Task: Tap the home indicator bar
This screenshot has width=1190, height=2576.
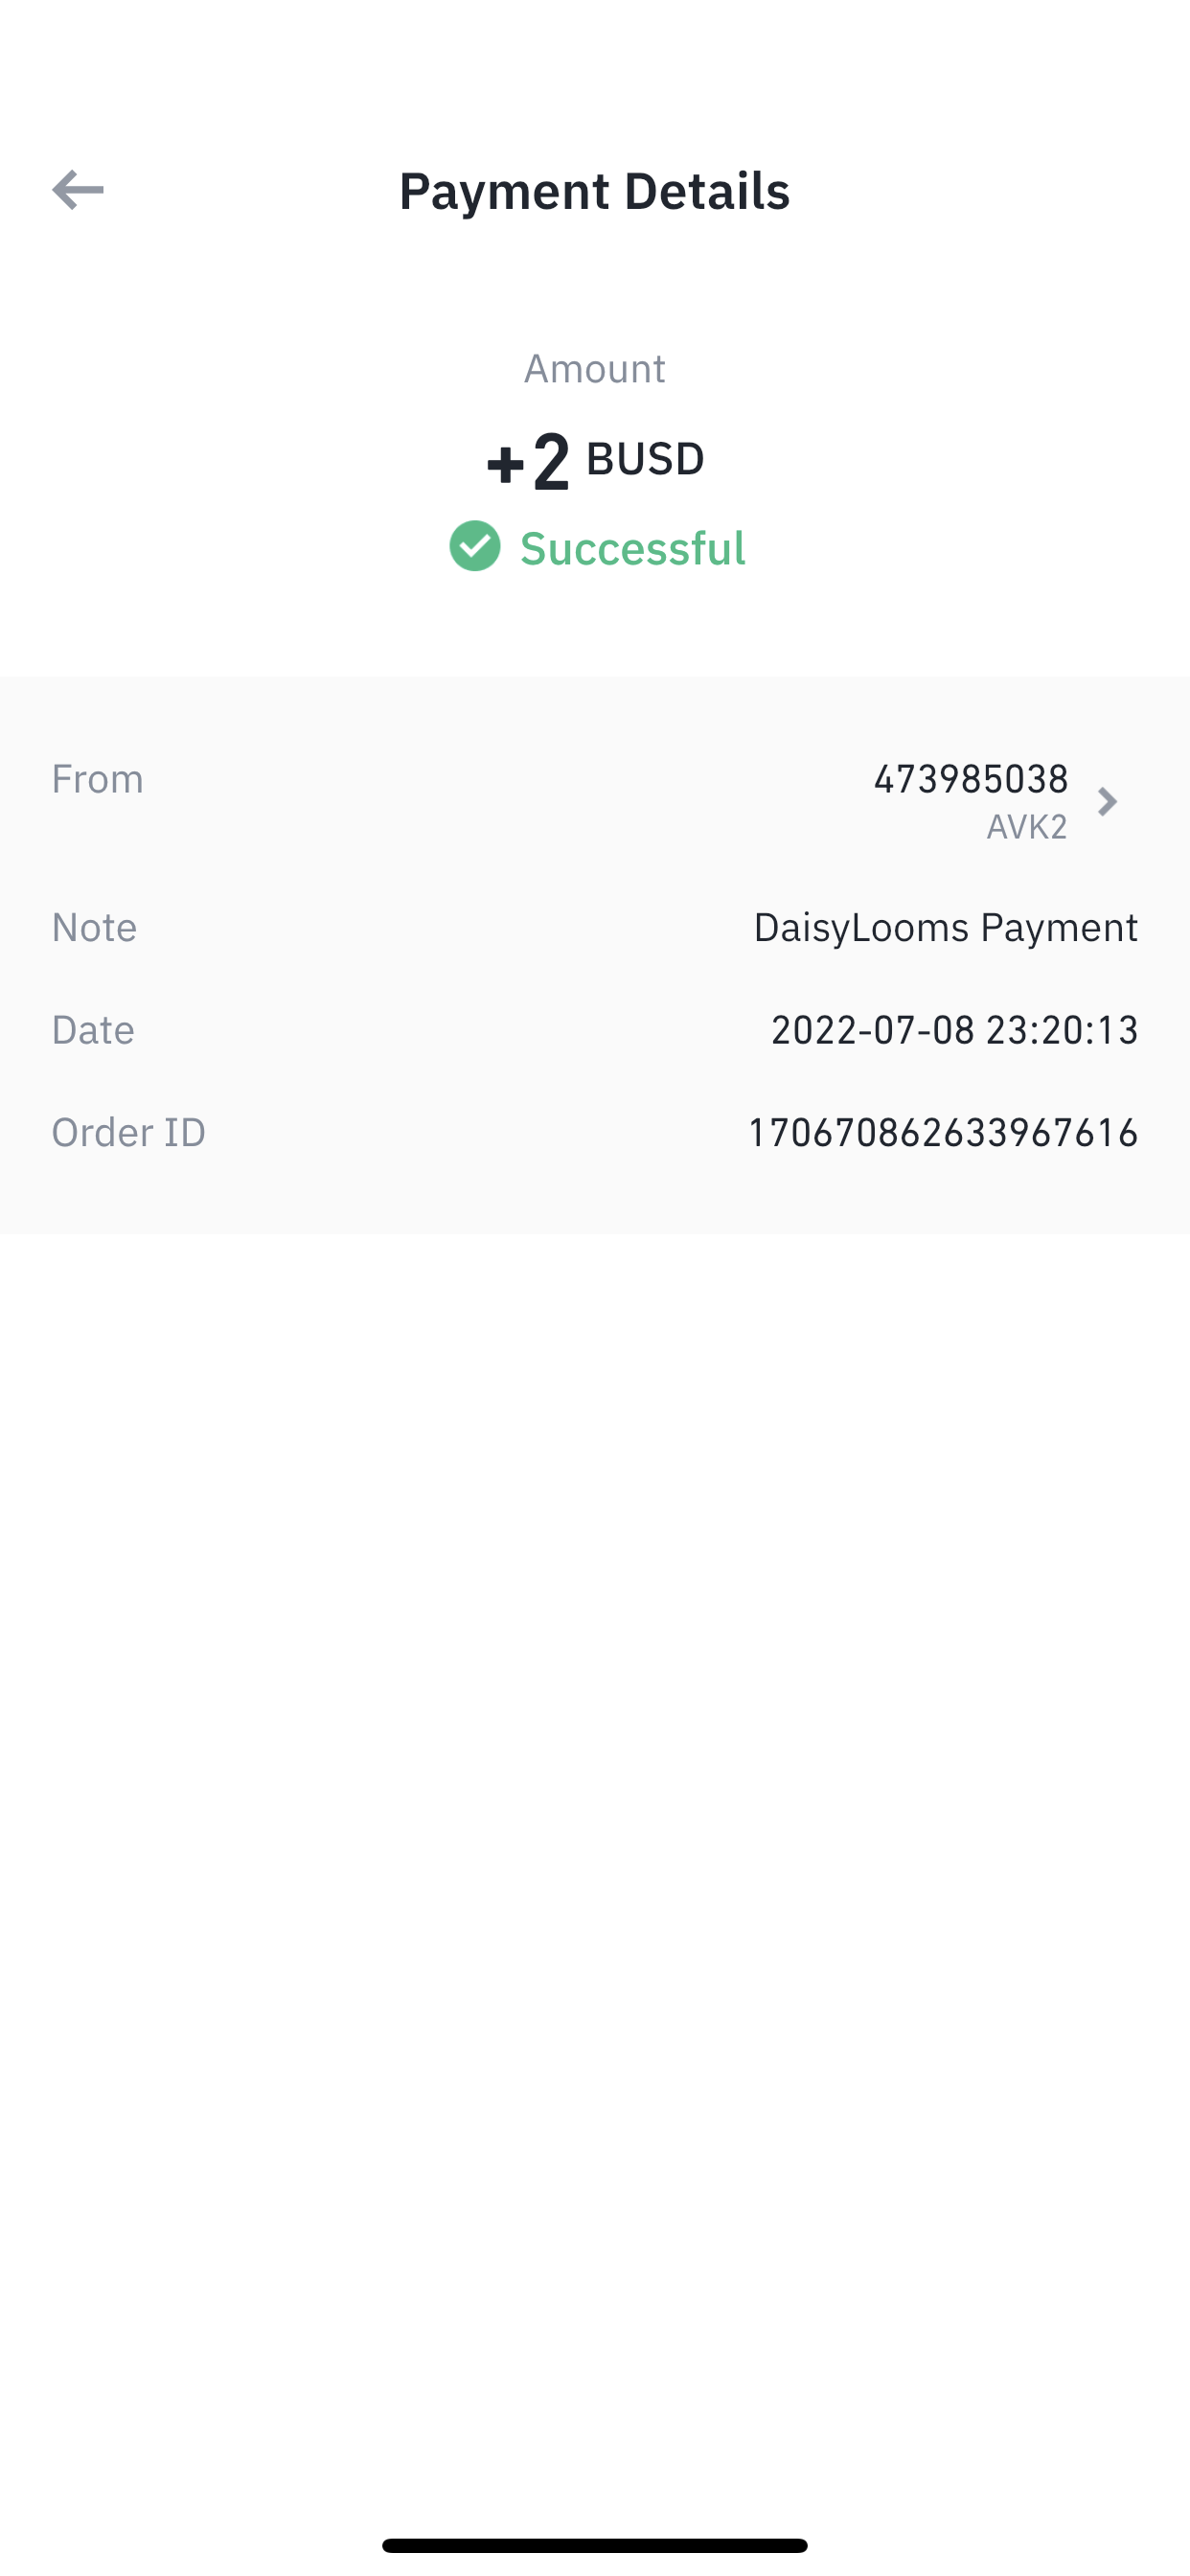Action: pos(595,2545)
